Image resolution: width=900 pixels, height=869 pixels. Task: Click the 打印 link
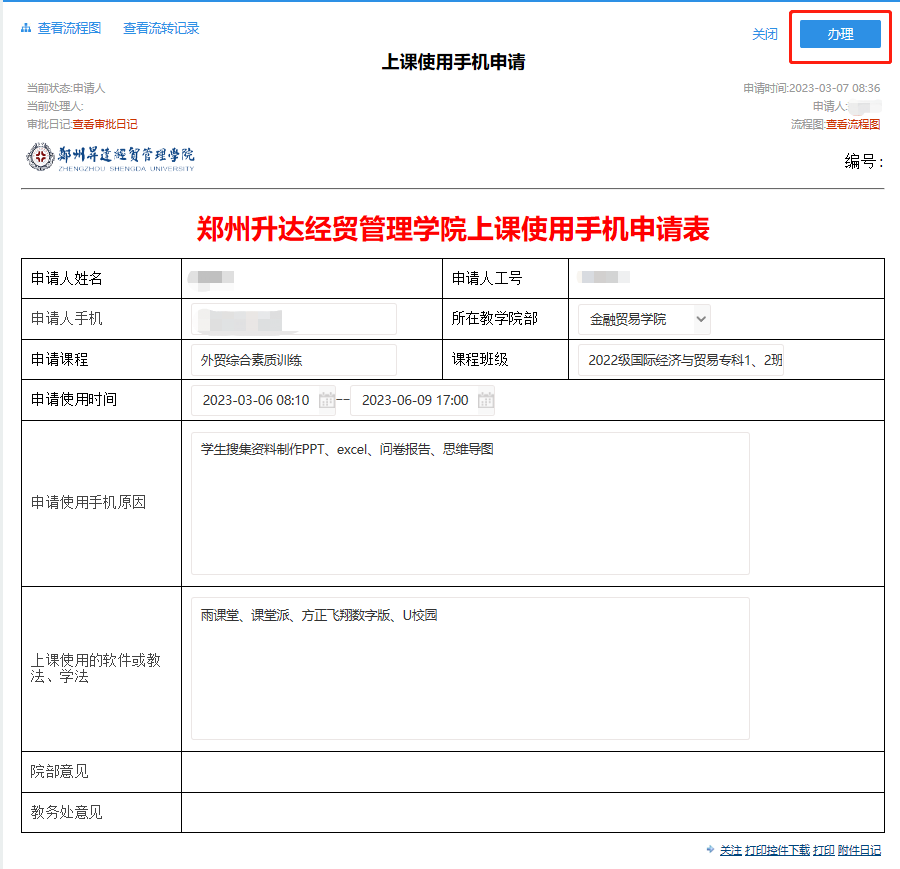(x=824, y=850)
